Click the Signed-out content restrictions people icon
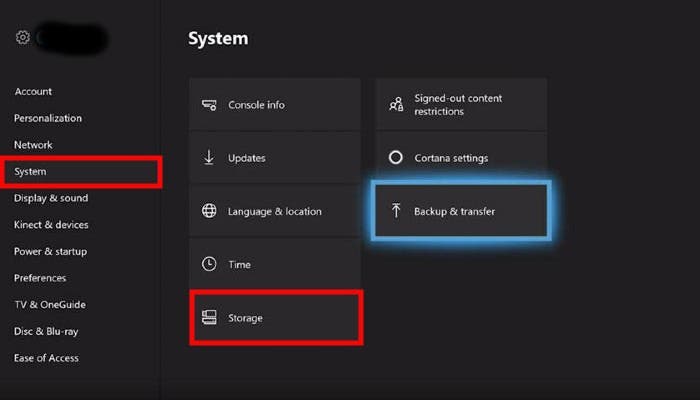 [396, 104]
